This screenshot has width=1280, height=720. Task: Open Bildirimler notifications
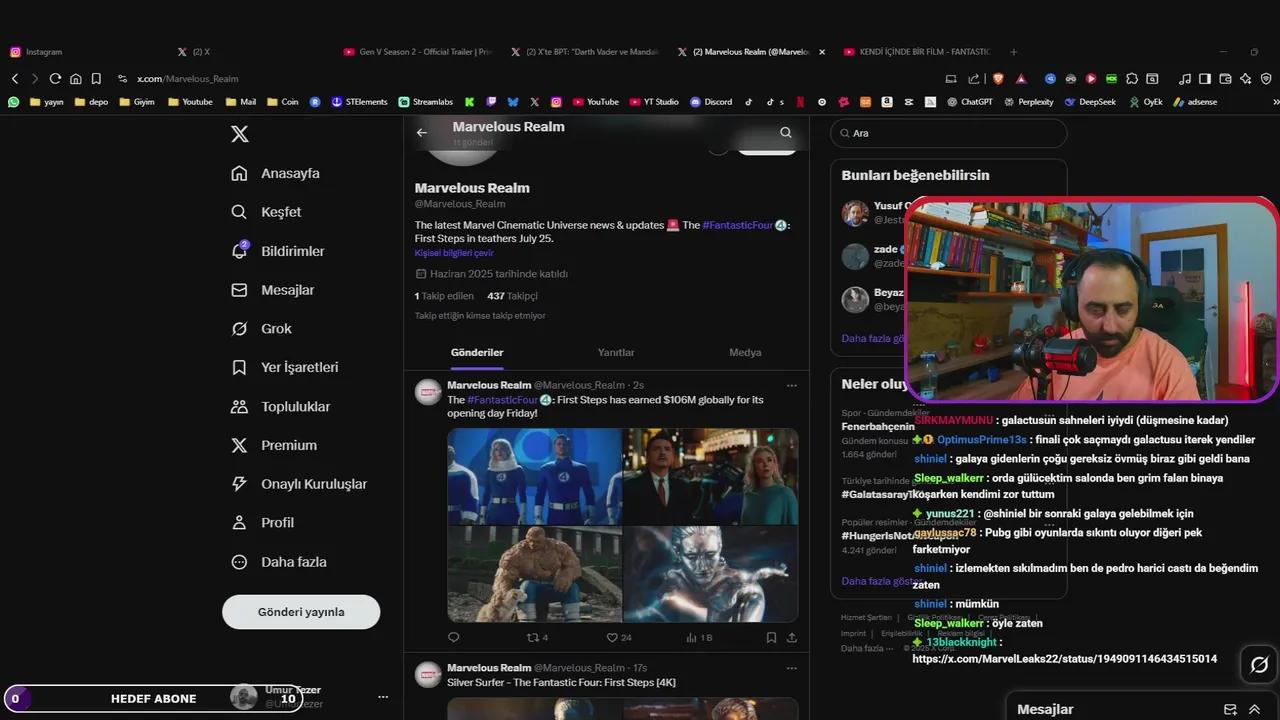click(x=278, y=251)
